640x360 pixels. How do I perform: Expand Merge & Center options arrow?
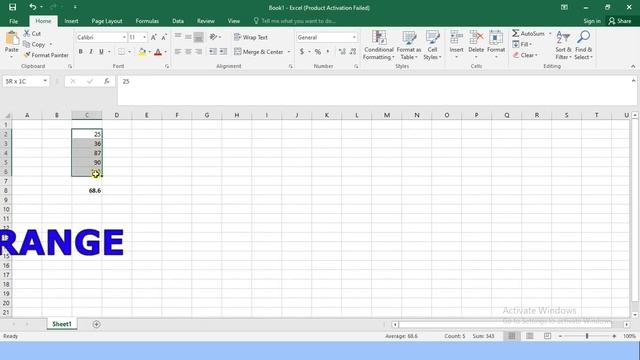(289, 52)
